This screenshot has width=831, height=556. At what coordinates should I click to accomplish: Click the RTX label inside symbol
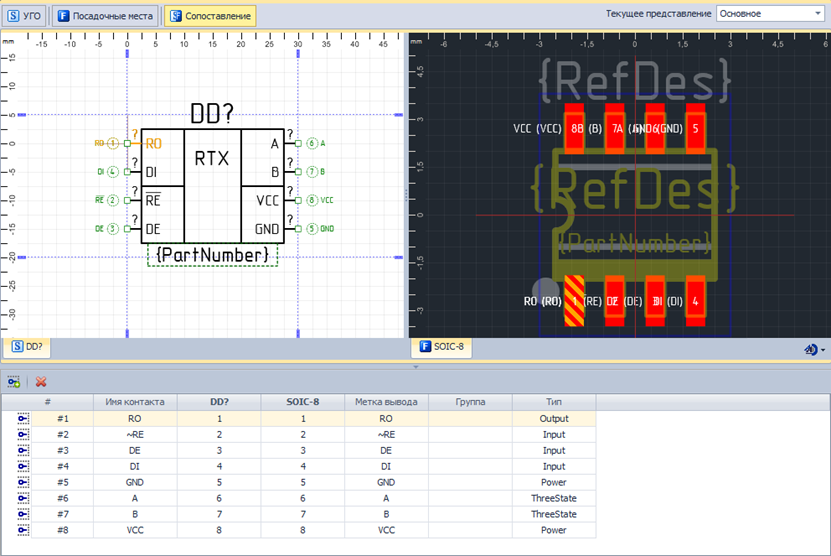pyautogui.click(x=212, y=158)
